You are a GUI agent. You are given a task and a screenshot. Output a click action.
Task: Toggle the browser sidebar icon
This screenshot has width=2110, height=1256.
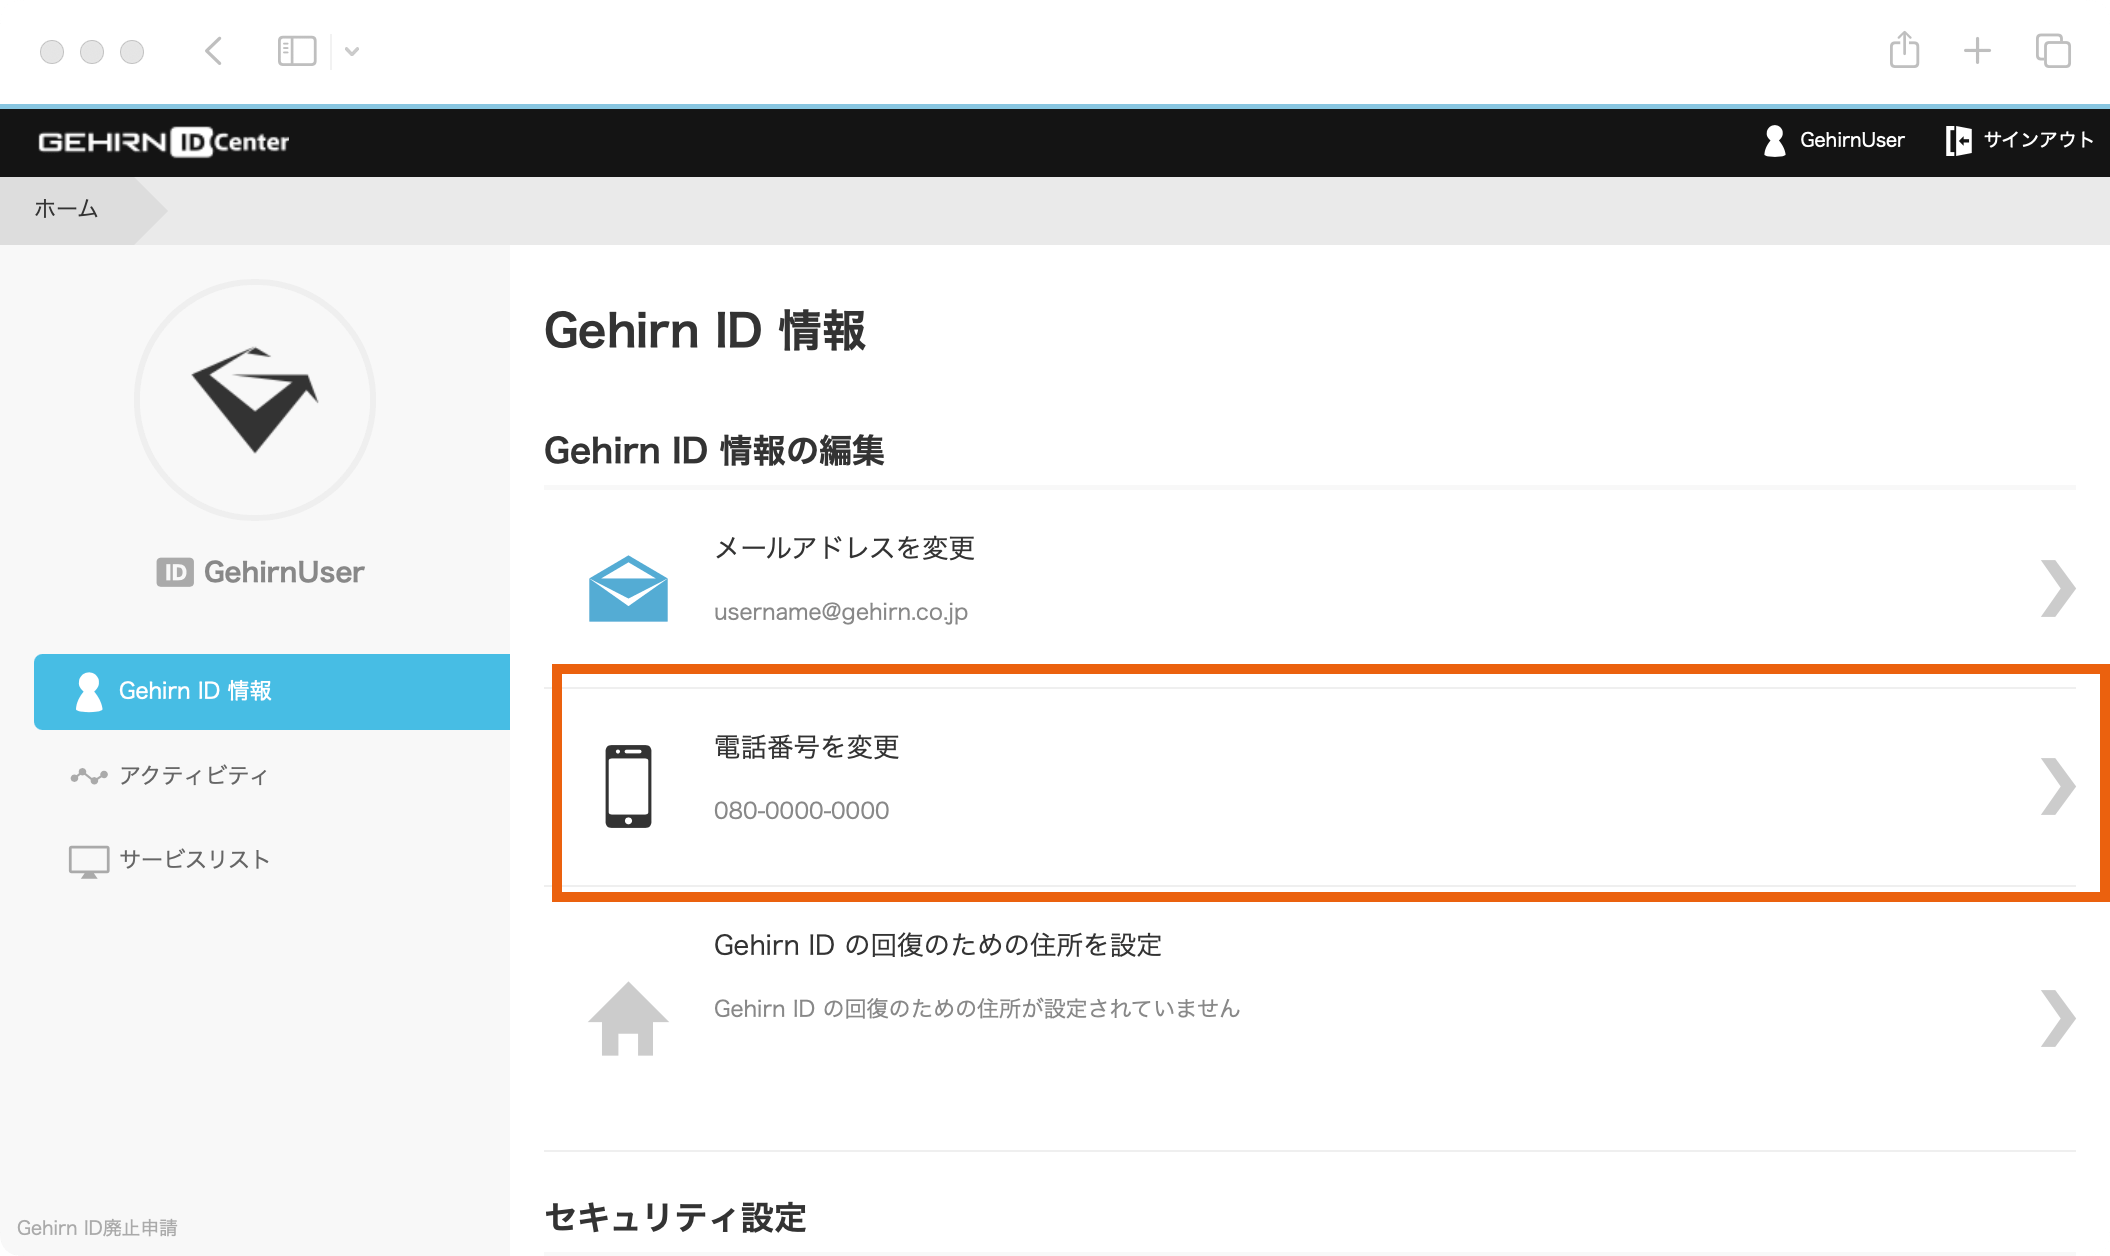click(296, 51)
